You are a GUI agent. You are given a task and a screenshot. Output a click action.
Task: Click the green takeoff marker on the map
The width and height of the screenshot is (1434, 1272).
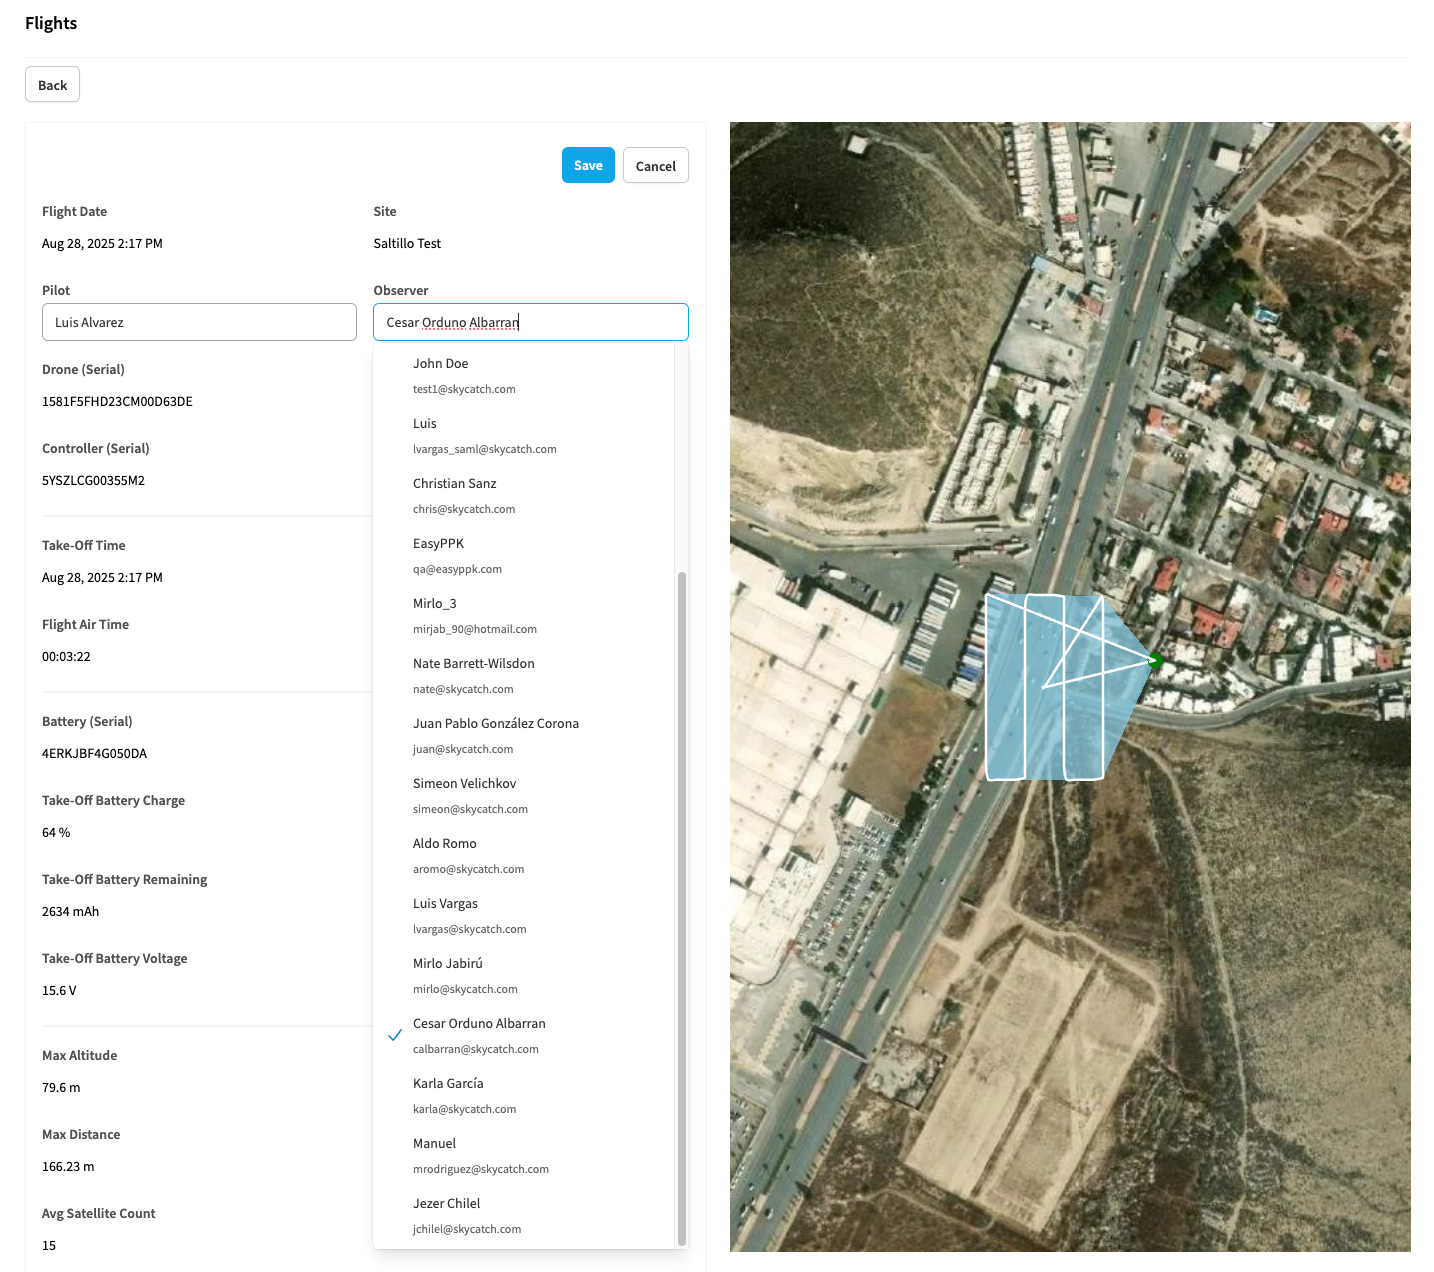(x=1155, y=661)
